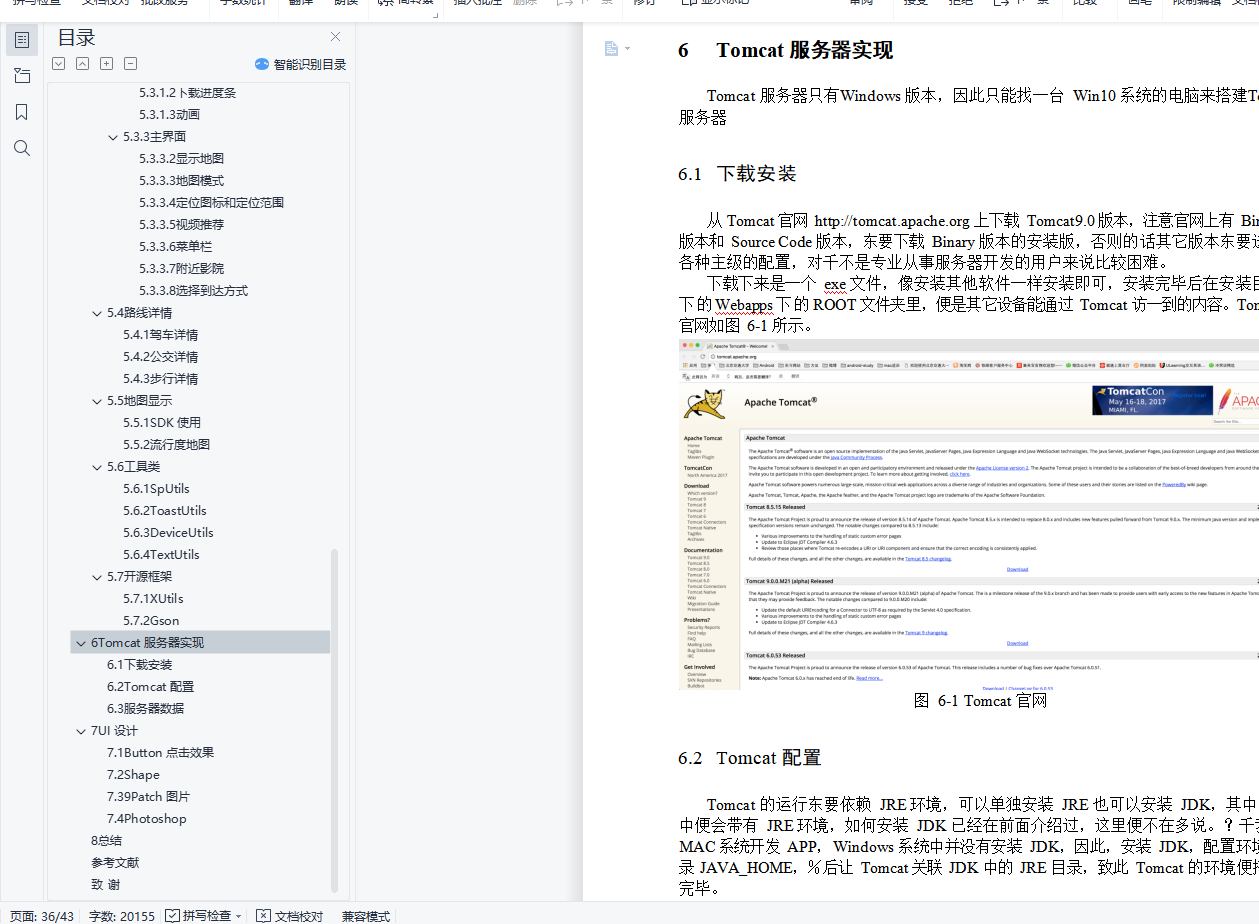This screenshot has height=924, width=1259.
Task: Open 5.3.3.8选择到达方式 outline entry
Action: (193, 291)
